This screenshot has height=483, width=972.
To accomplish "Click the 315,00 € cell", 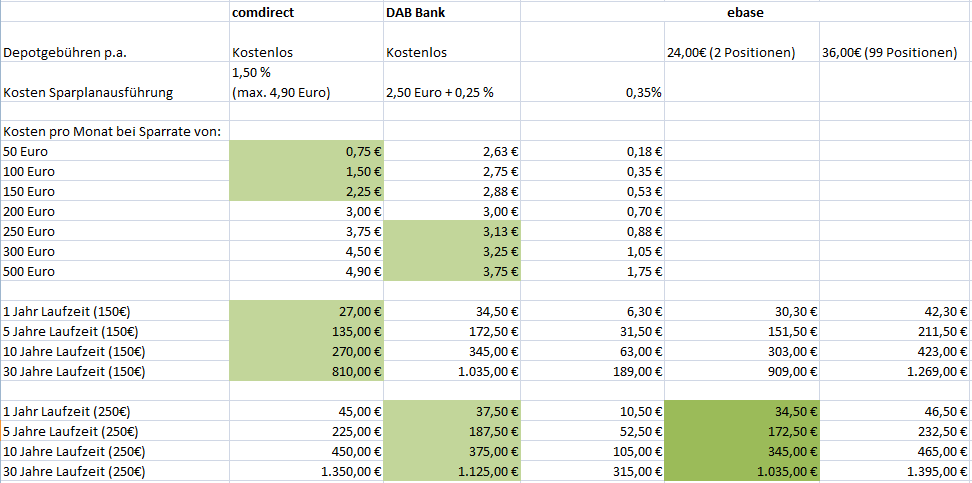I will (x=592, y=471).
